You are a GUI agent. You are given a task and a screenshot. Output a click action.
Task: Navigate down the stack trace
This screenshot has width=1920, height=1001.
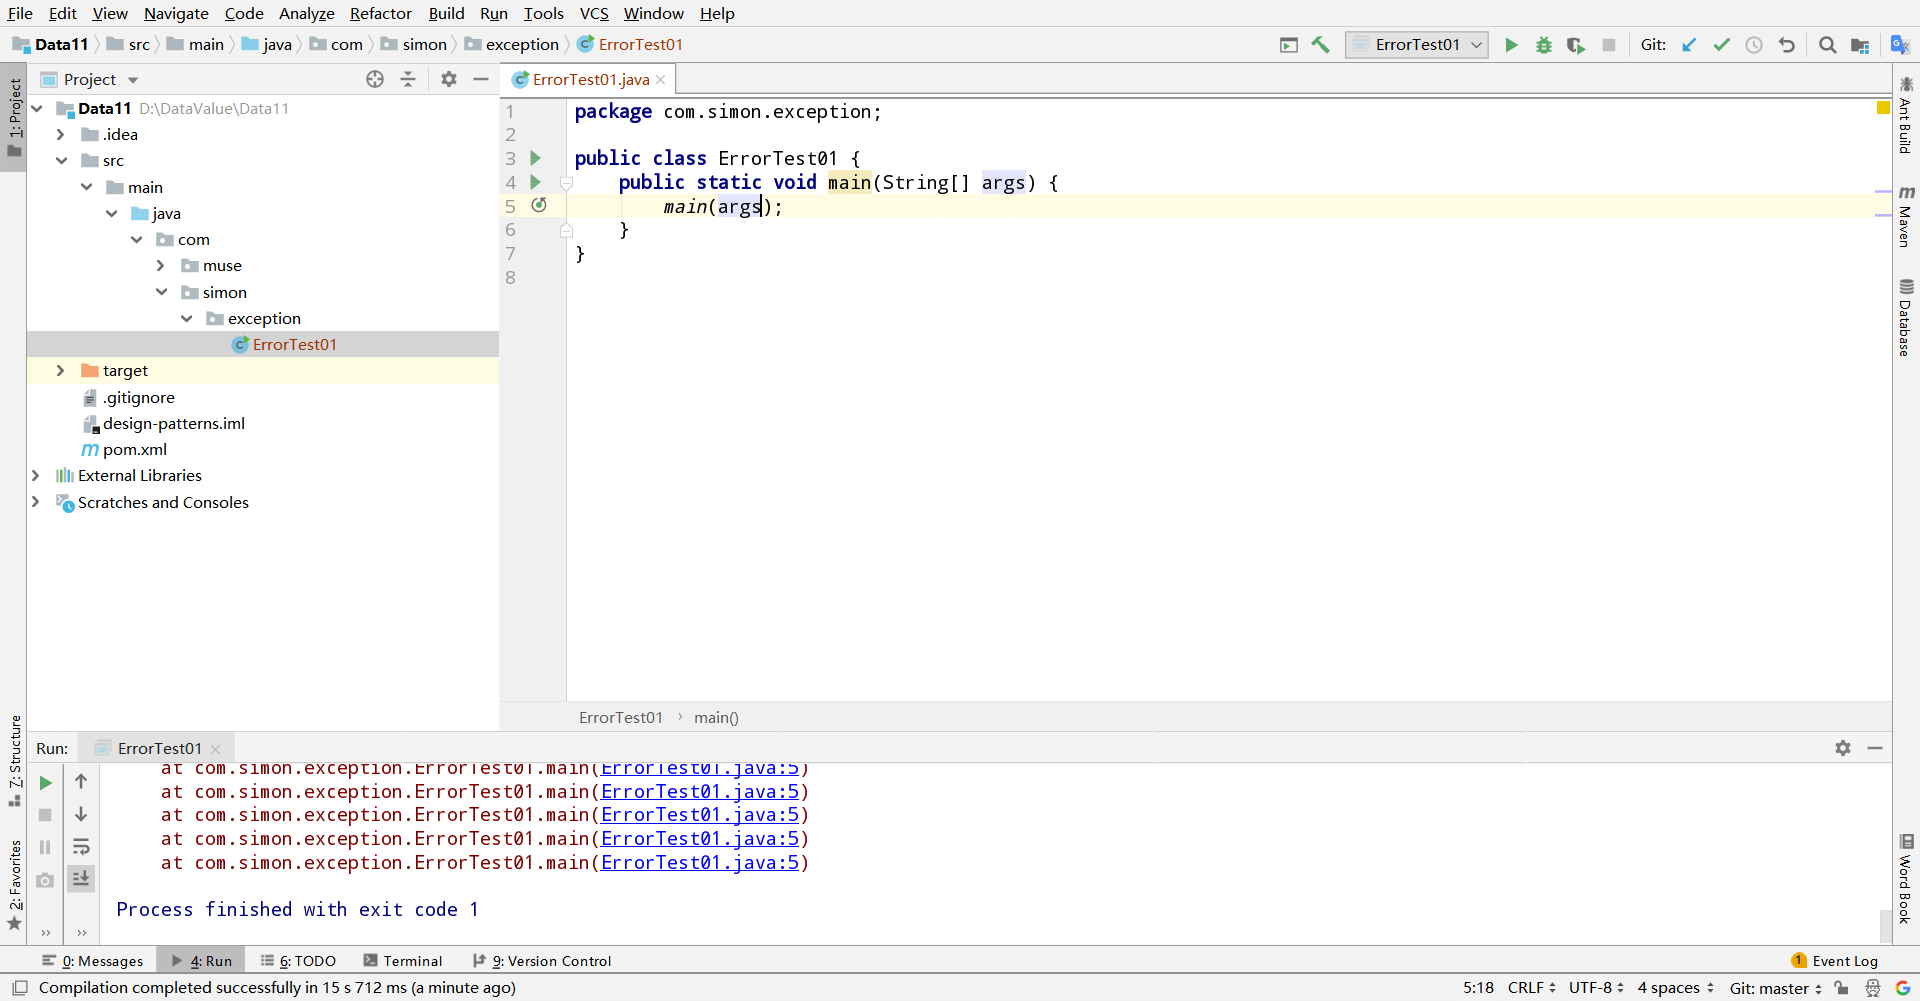(x=81, y=814)
